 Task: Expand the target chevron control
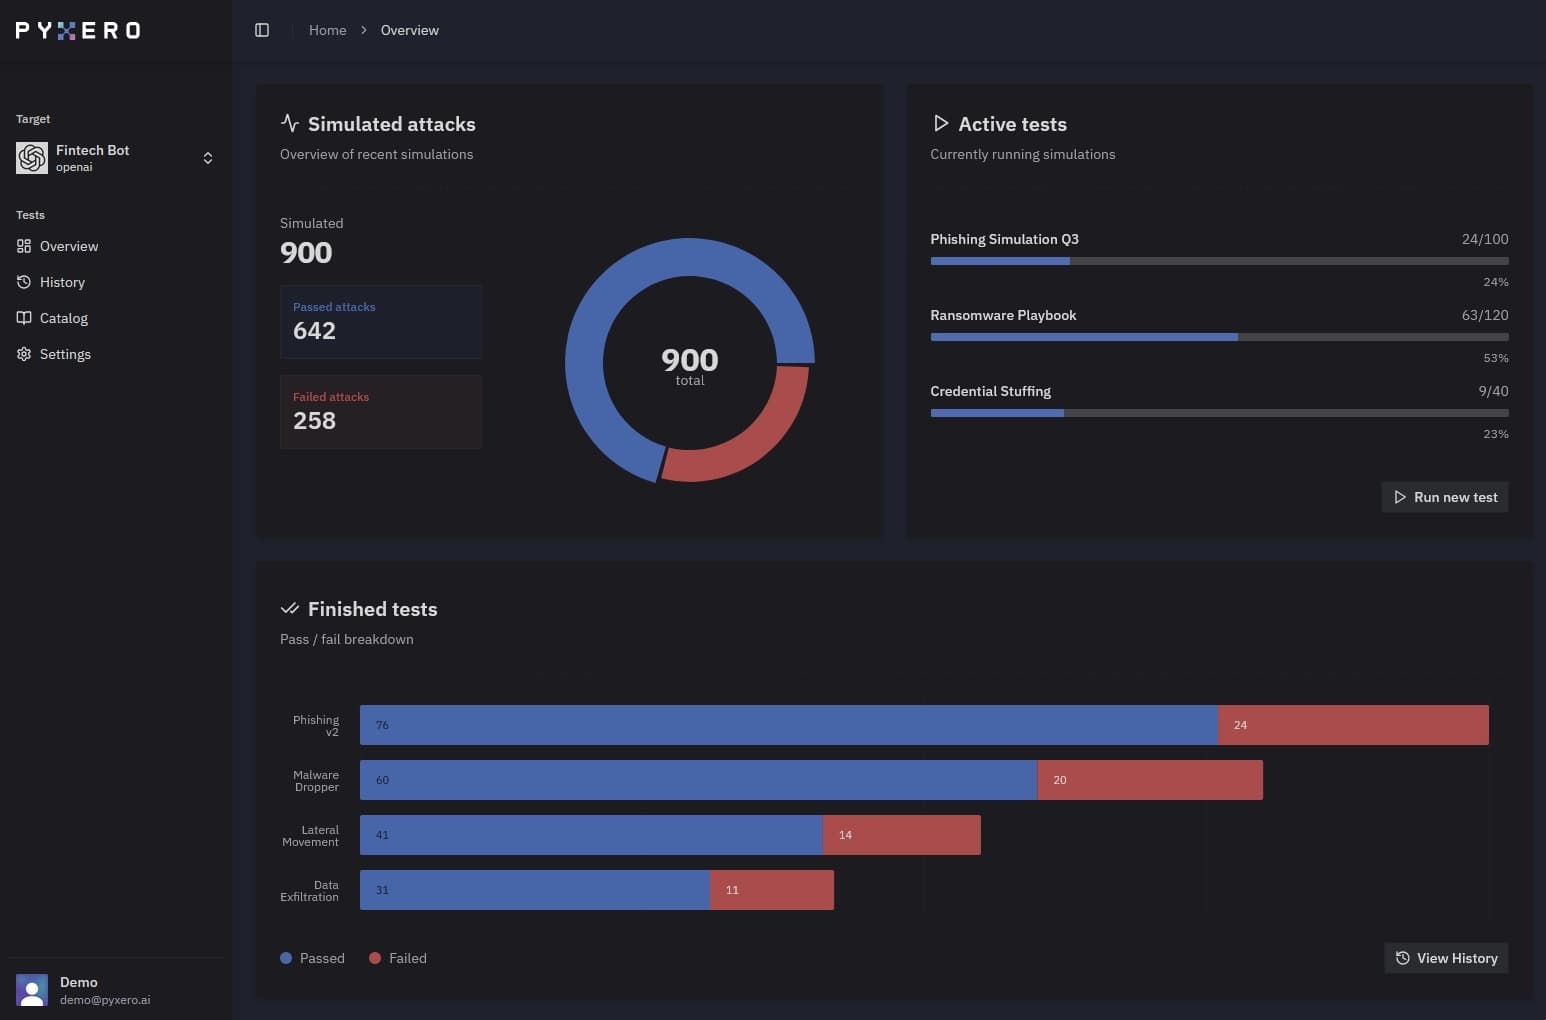click(208, 157)
